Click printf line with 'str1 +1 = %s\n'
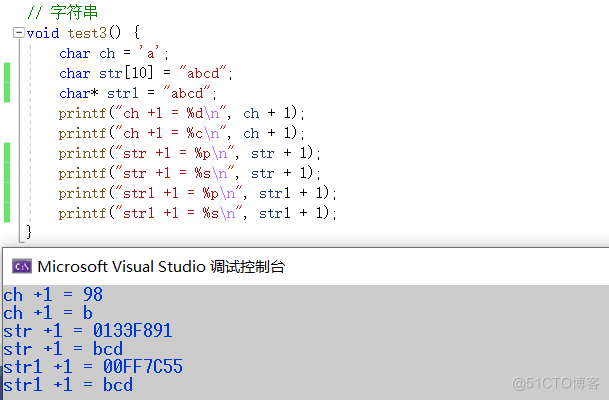 (x=197, y=213)
